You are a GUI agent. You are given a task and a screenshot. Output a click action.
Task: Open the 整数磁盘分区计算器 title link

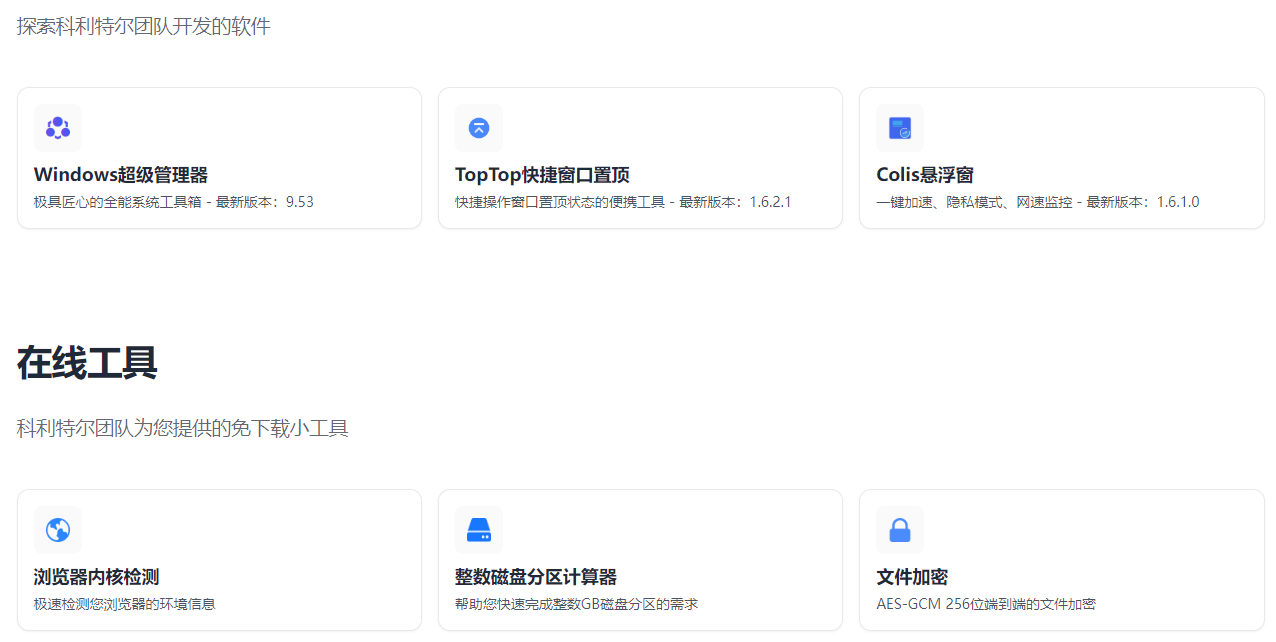[x=536, y=577]
